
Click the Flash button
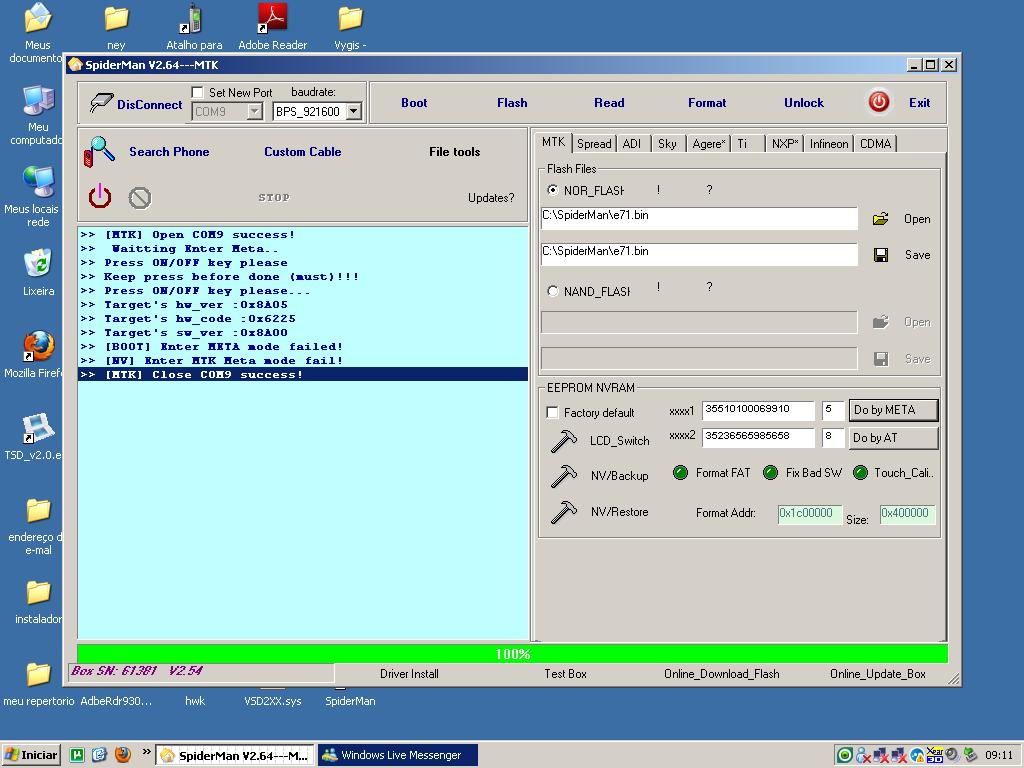pos(512,103)
